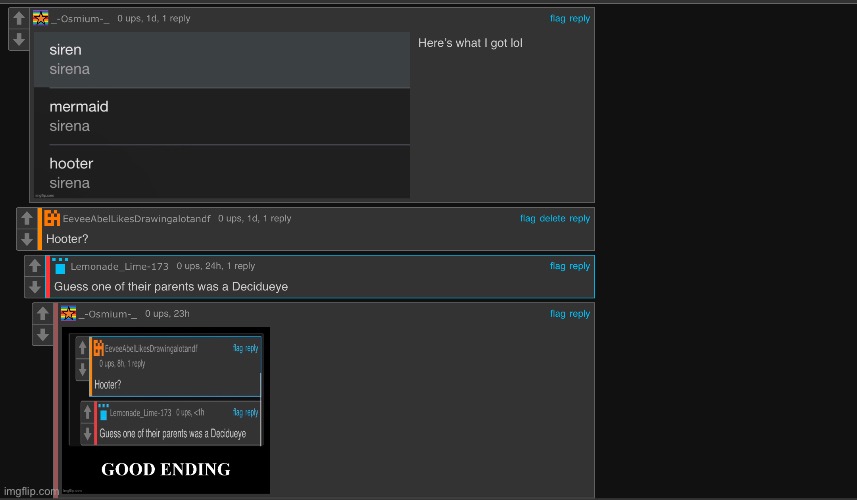Click the imgflip.com watermark
The height and width of the screenshot is (500, 857).
[30, 491]
